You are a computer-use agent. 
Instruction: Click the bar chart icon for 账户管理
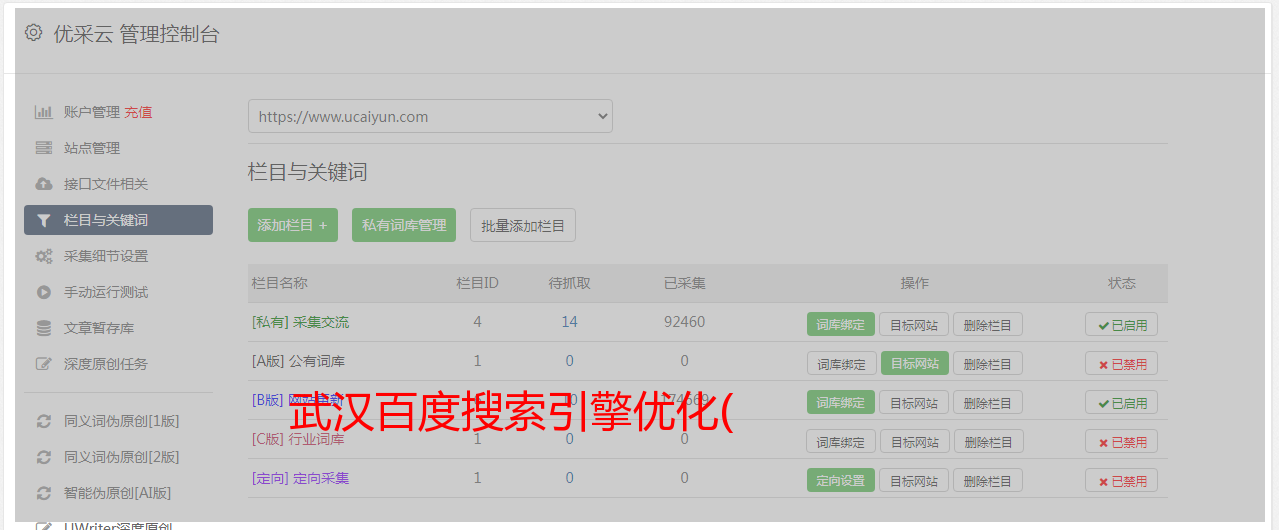click(x=43, y=112)
